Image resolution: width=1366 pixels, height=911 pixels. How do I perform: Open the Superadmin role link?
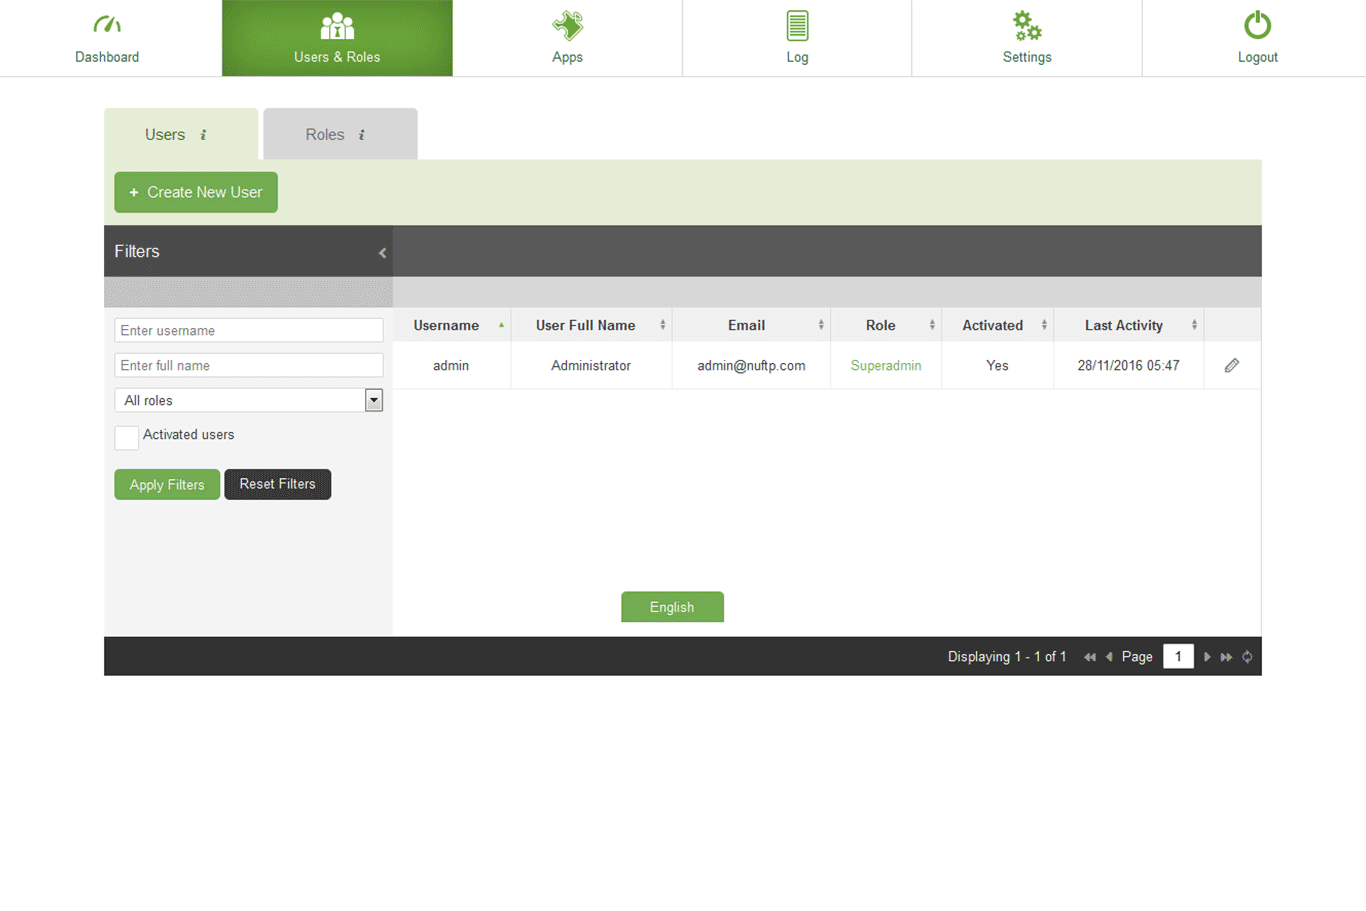[x=885, y=366]
